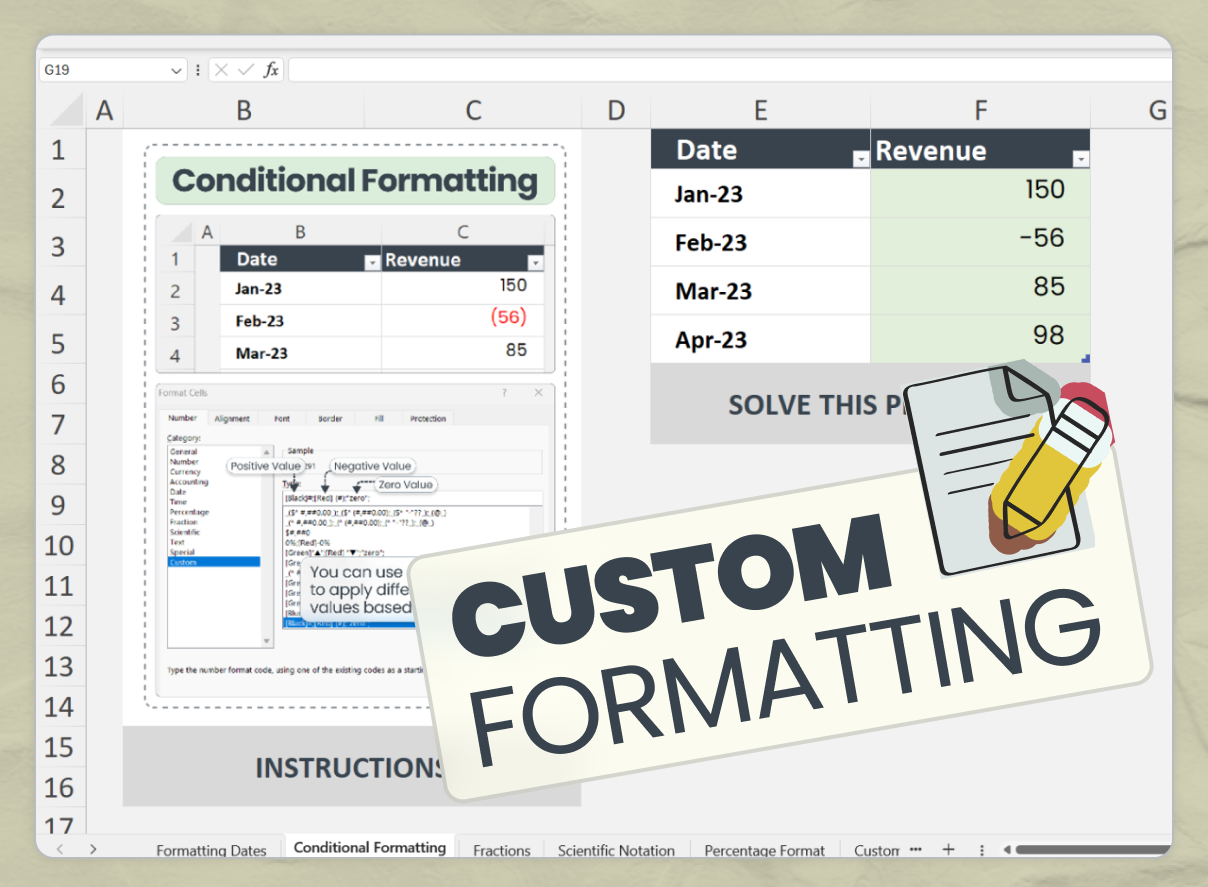
Task: Click the next sheet navigation arrow
Action: coord(92,849)
